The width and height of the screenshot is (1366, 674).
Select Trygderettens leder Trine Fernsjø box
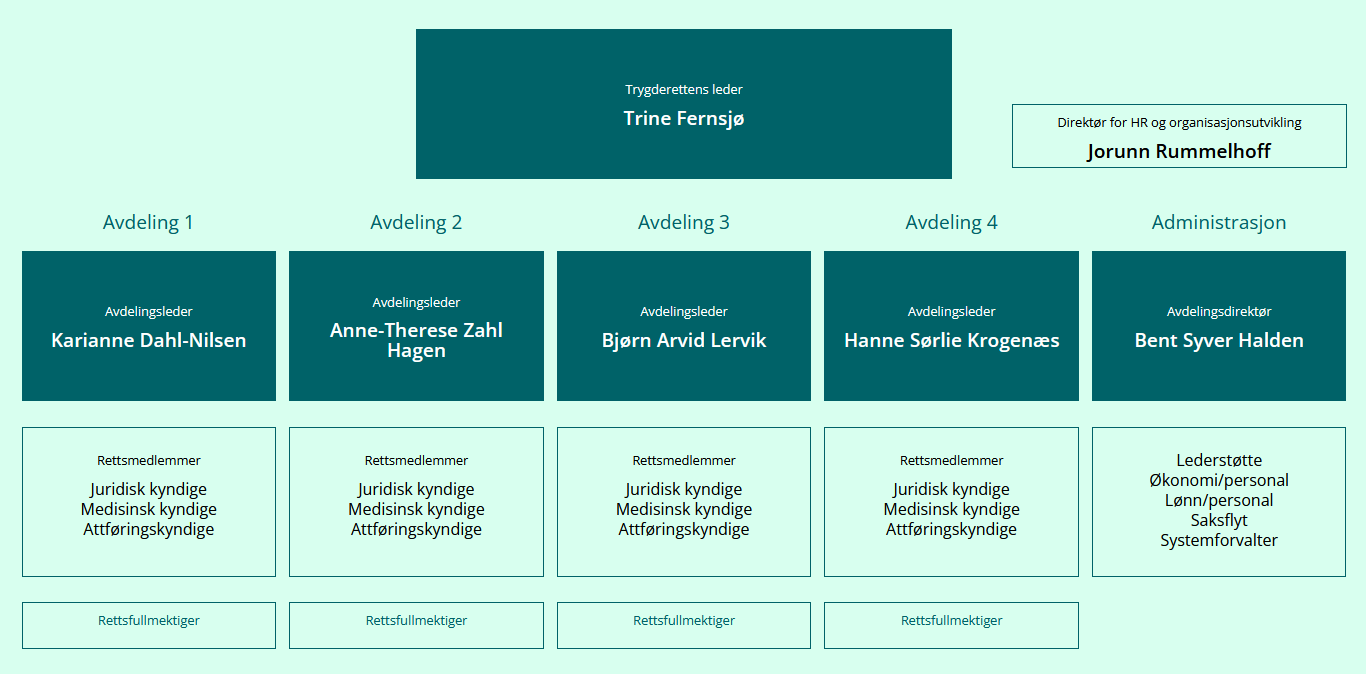[683, 104]
